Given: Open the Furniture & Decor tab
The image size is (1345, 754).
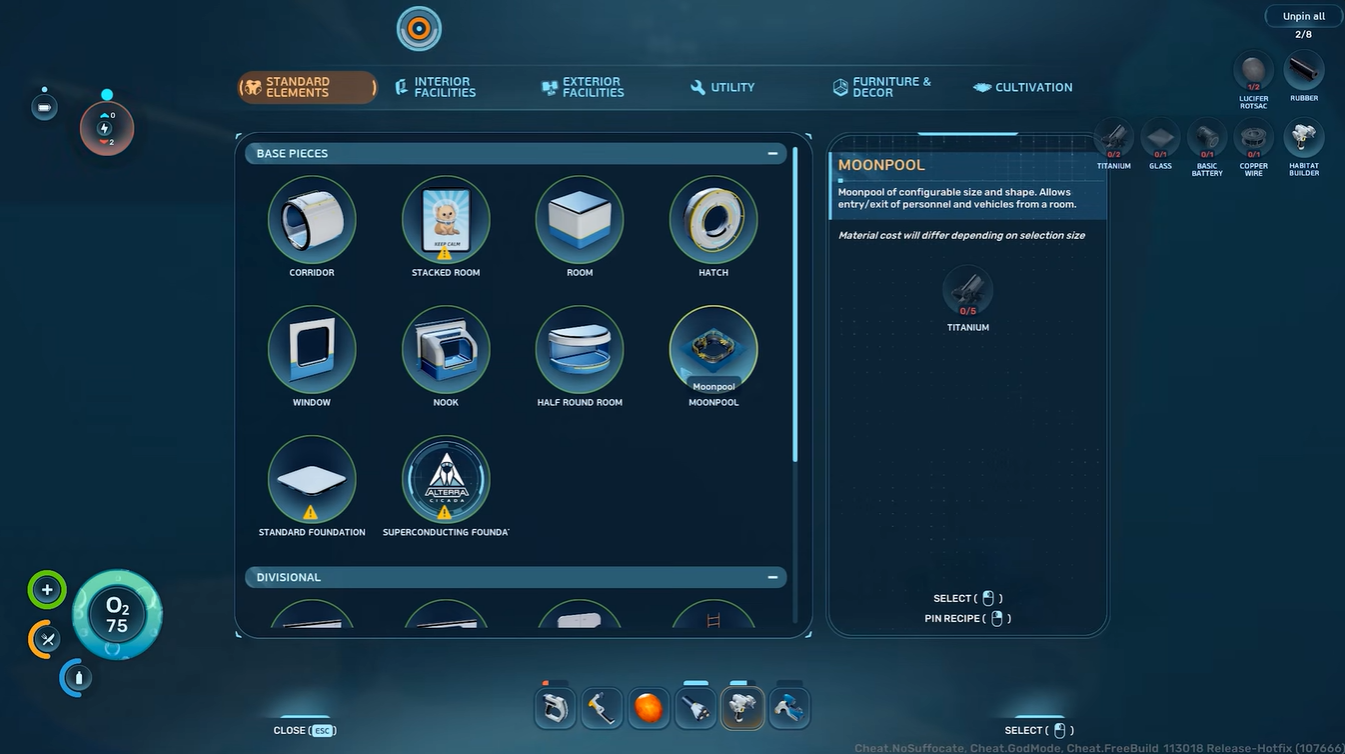Looking at the screenshot, I should coord(882,87).
